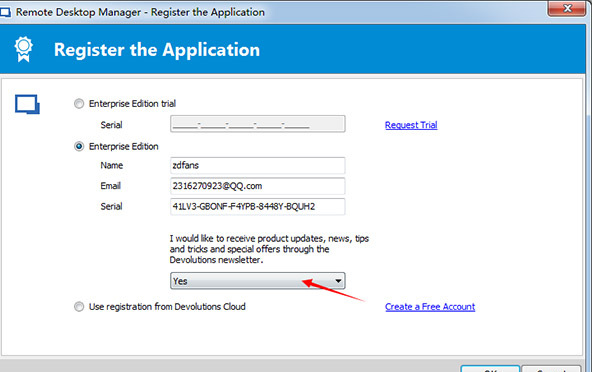Select the Enterprise Edition radio button

click(79, 146)
